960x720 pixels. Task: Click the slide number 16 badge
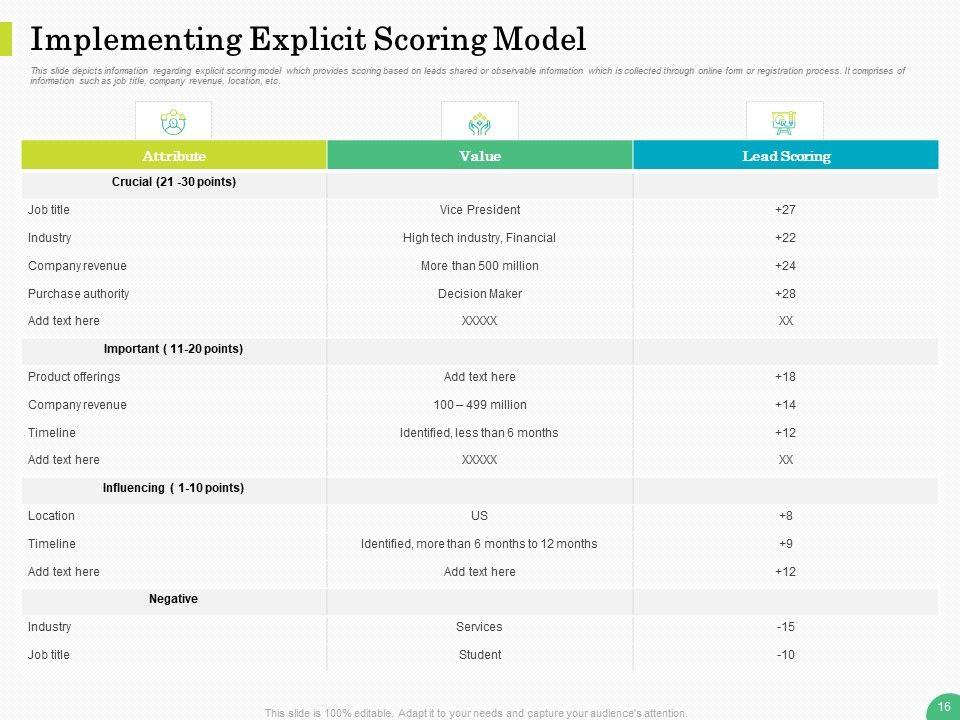tap(942, 706)
